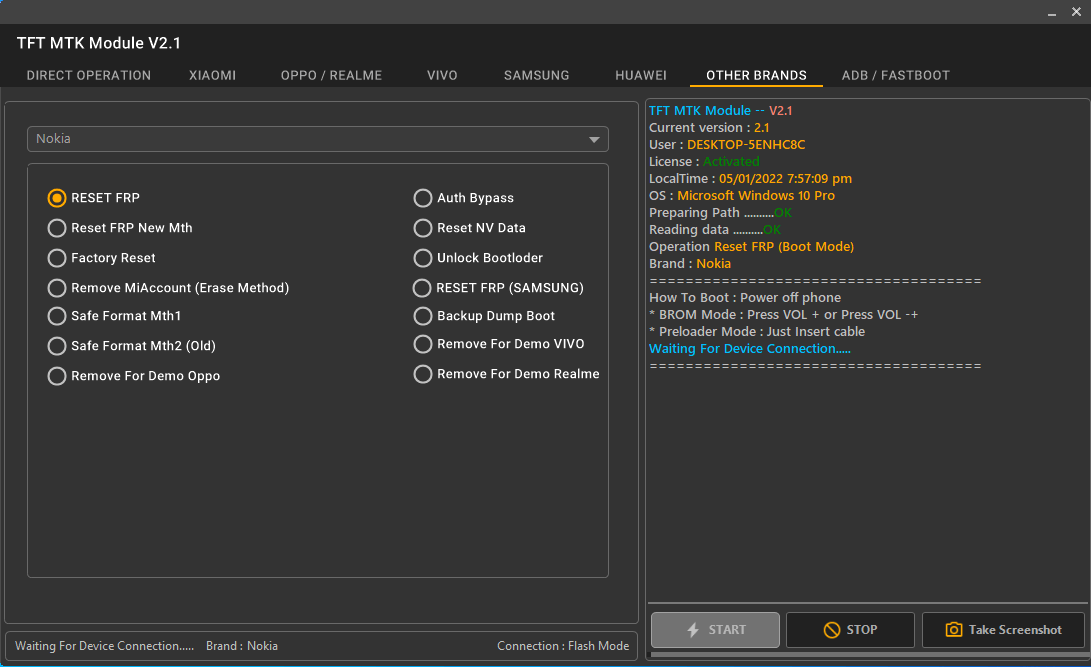The image size is (1091, 667).
Task: Select Backup Dump Boot
Action: click(x=422, y=316)
